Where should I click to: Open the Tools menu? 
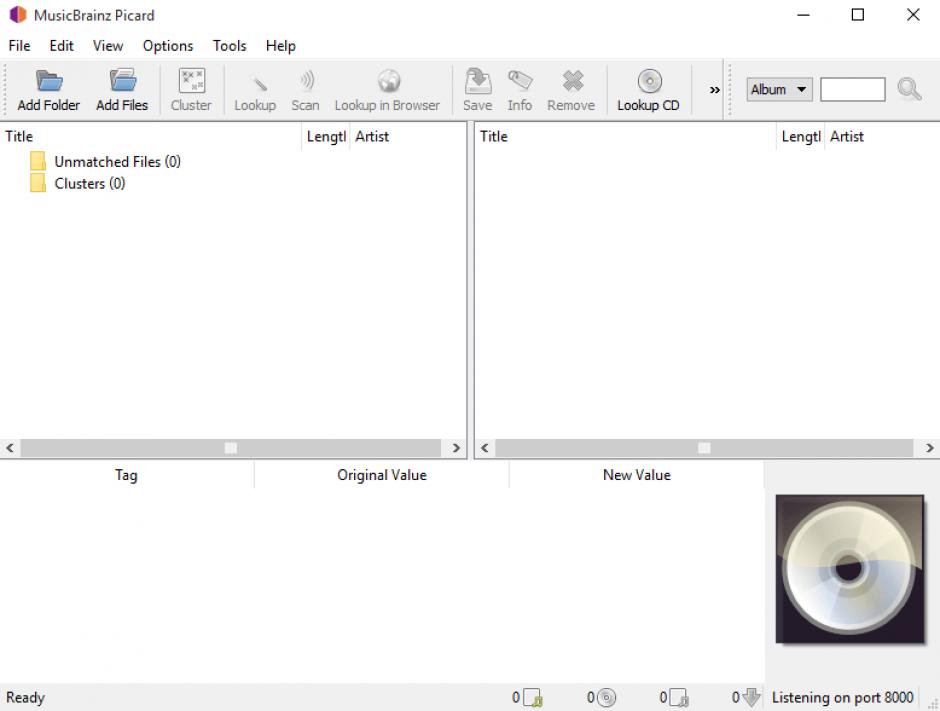coord(229,45)
